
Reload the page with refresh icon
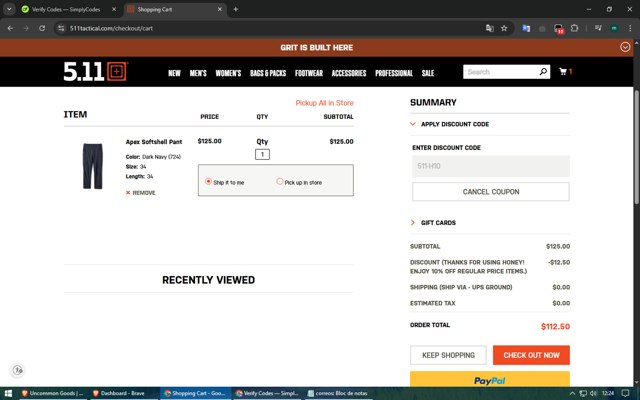(x=42, y=28)
